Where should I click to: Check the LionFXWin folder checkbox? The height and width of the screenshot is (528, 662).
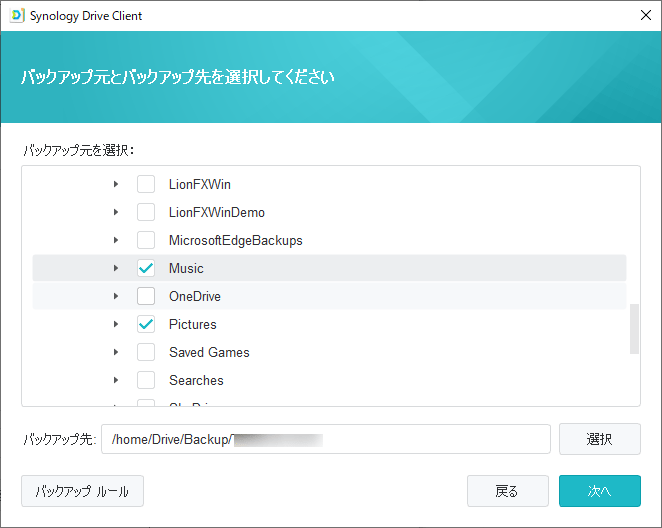pyautogui.click(x=146, y=184)
